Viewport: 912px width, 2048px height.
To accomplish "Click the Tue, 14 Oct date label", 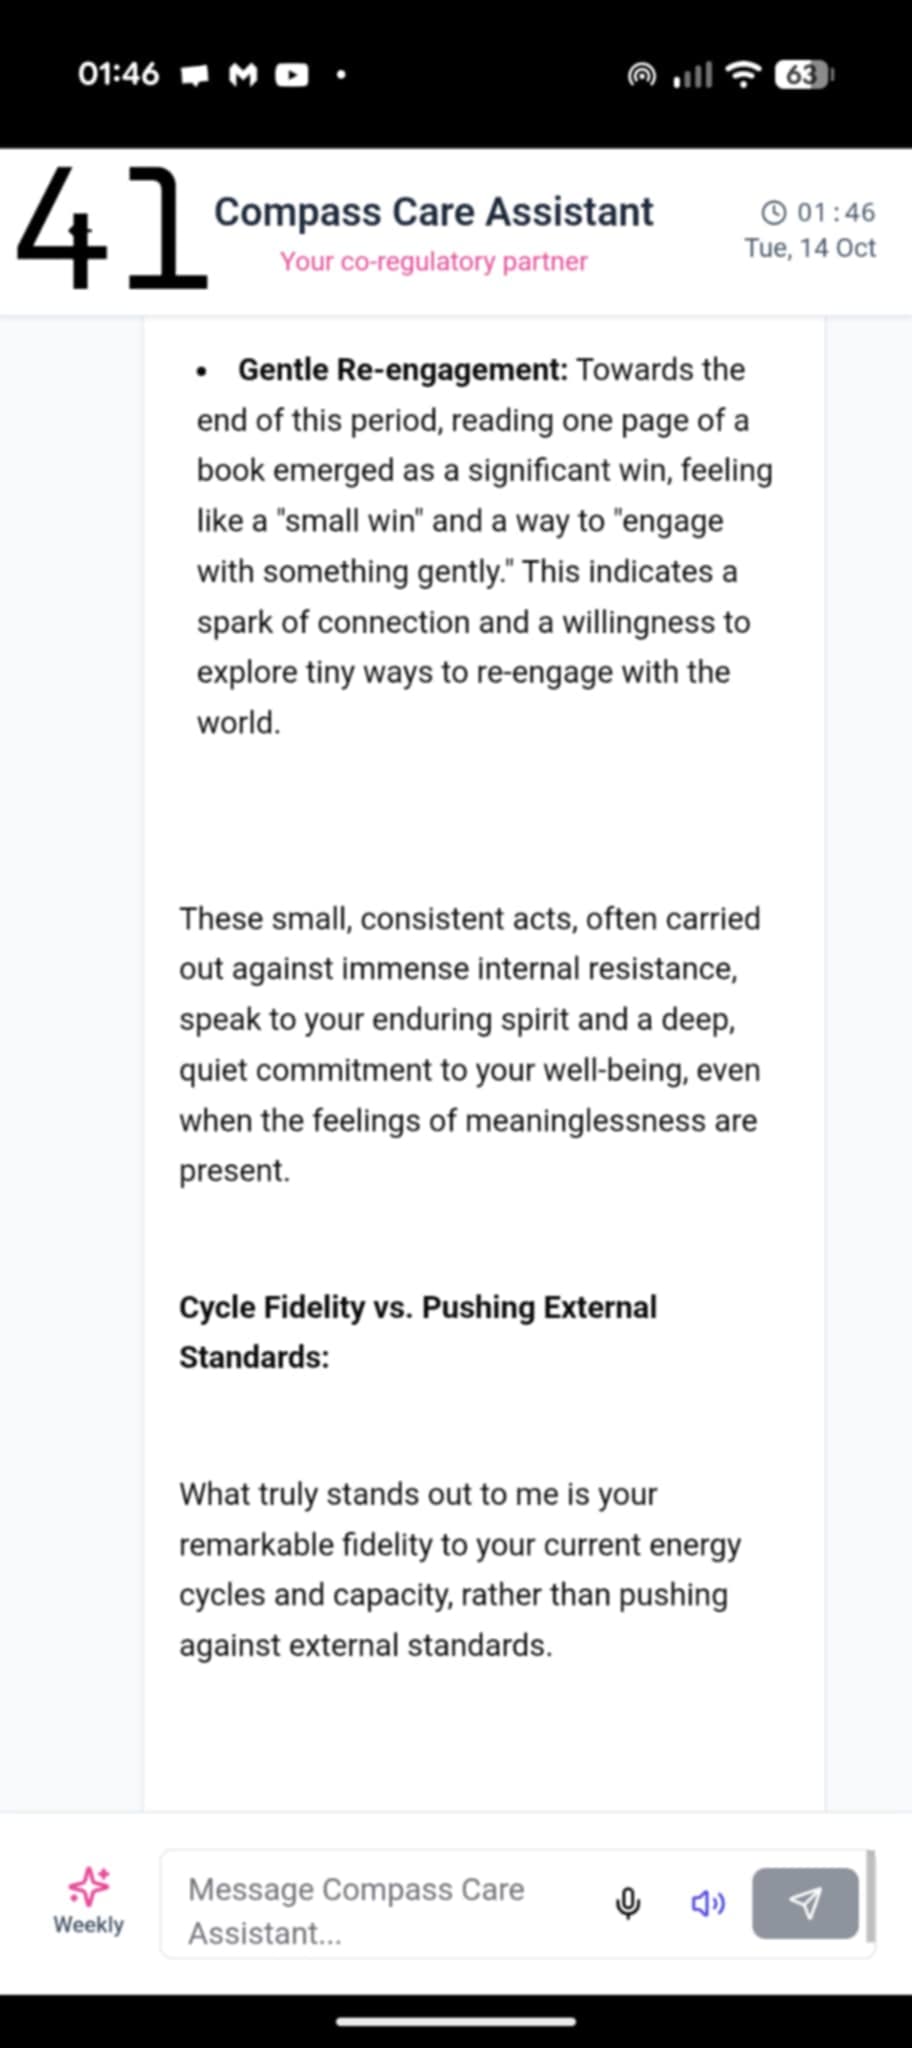I will coord(809,248).
